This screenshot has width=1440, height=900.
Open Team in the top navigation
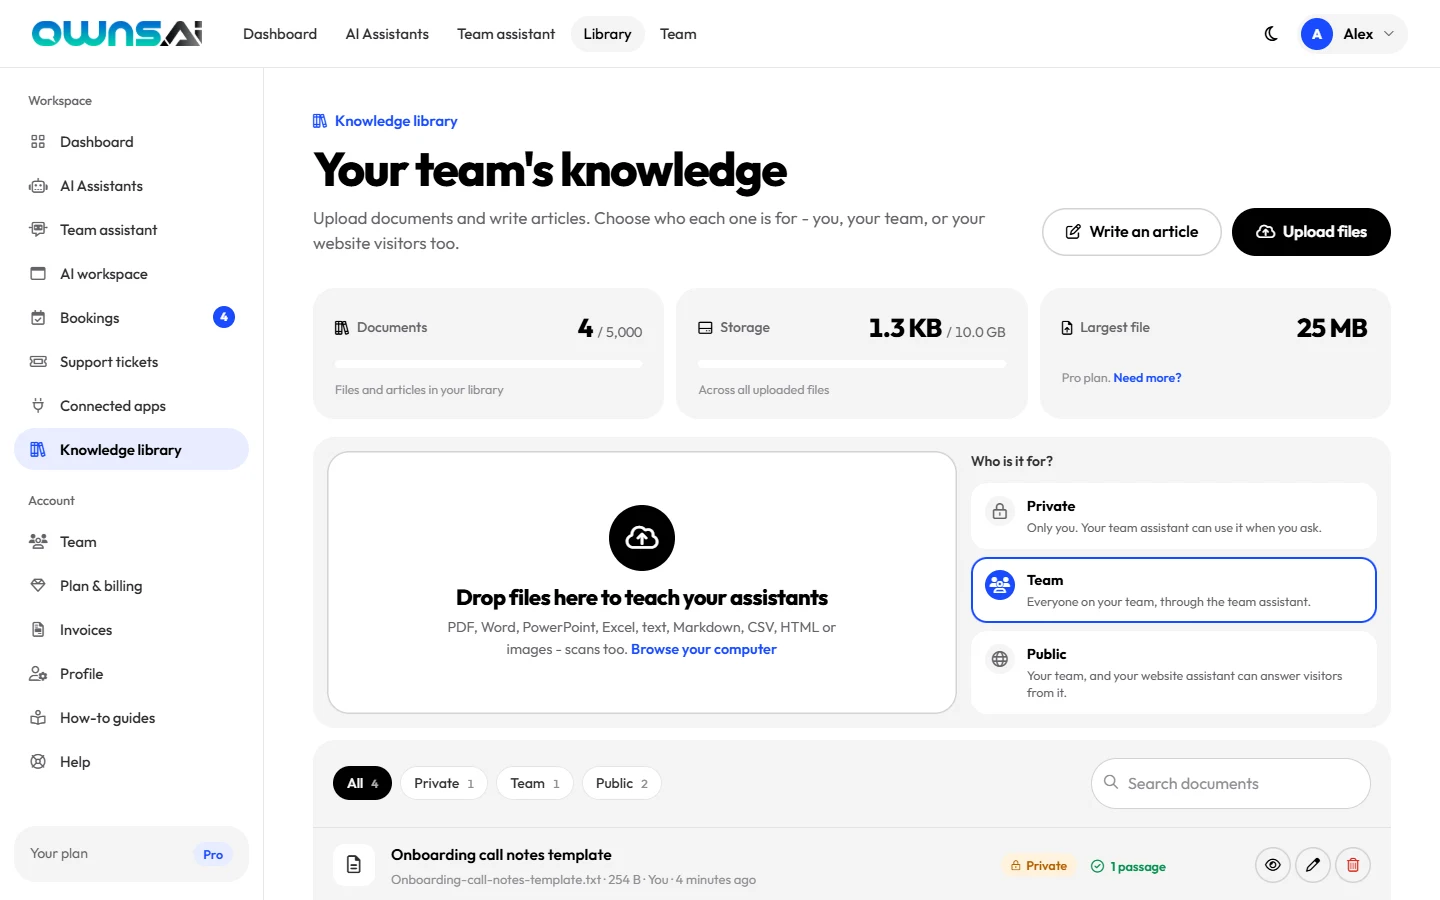(x=678, y=34)
